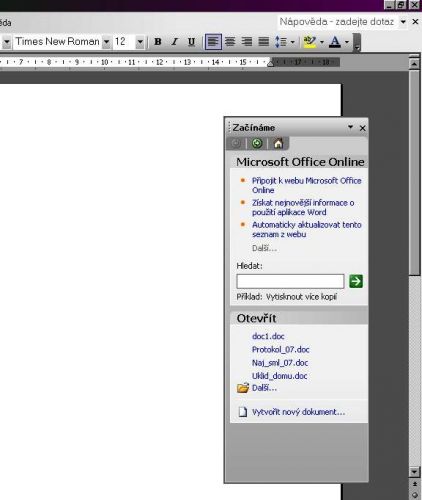Go forward in the task pane

(x=257, y=144)
